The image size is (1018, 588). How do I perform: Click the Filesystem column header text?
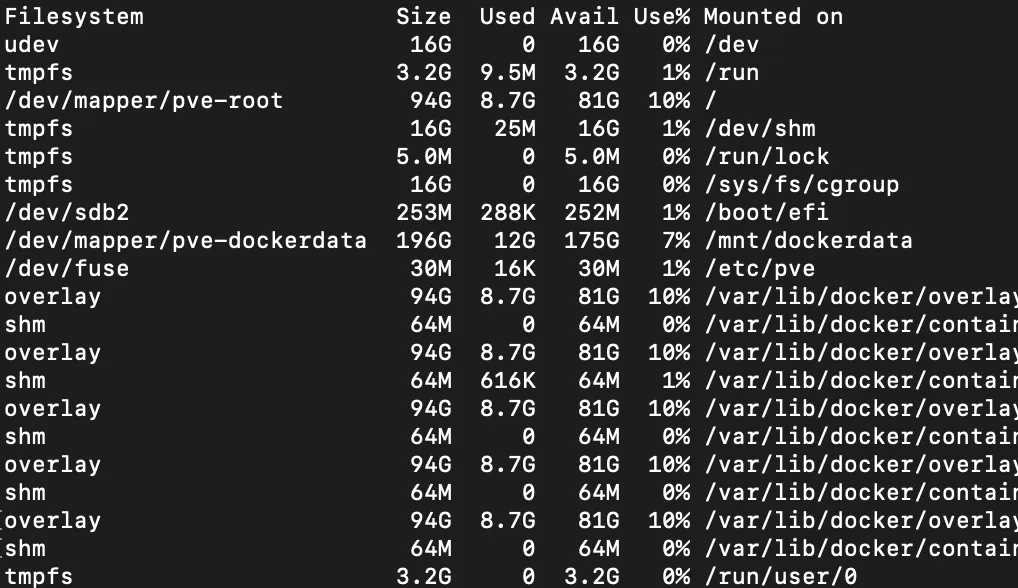click(74, 17)
